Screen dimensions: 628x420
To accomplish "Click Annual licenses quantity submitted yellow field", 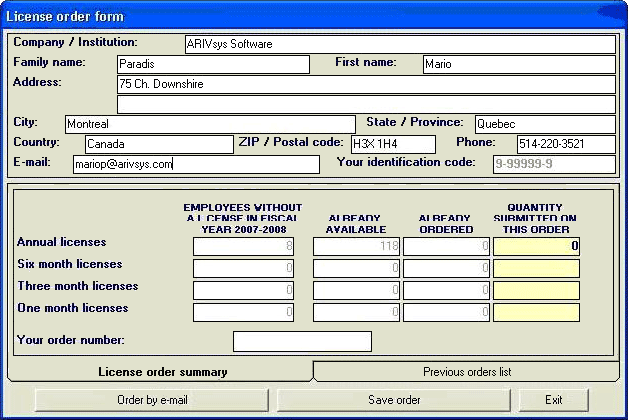I will [x=536, y=246].
